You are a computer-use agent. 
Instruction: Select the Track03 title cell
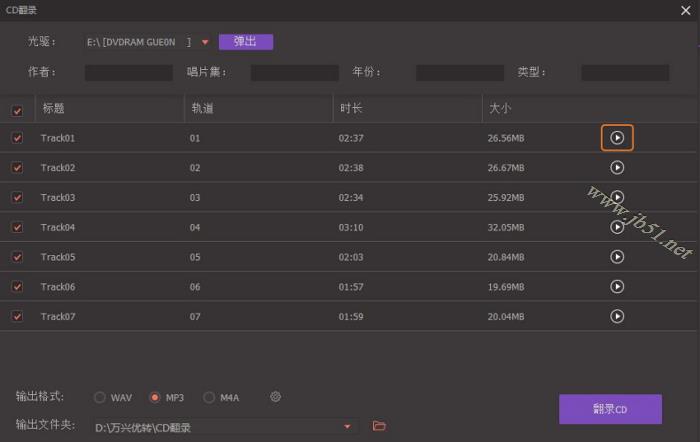coord(58,197)
